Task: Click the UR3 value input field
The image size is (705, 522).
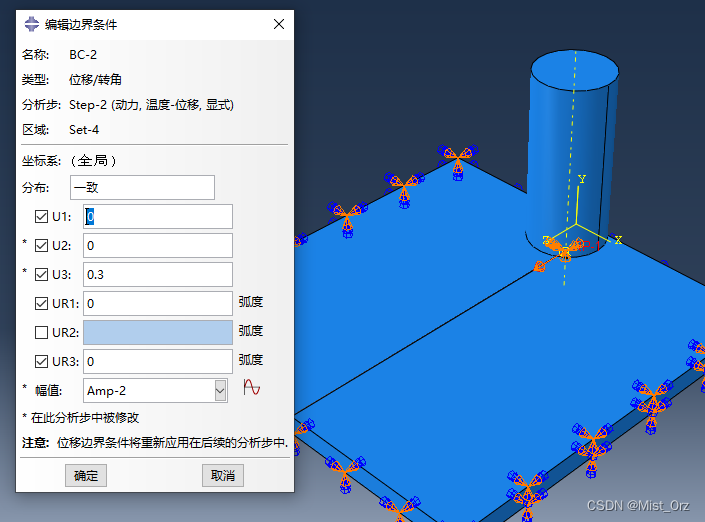Action: [x=157, y=361]
